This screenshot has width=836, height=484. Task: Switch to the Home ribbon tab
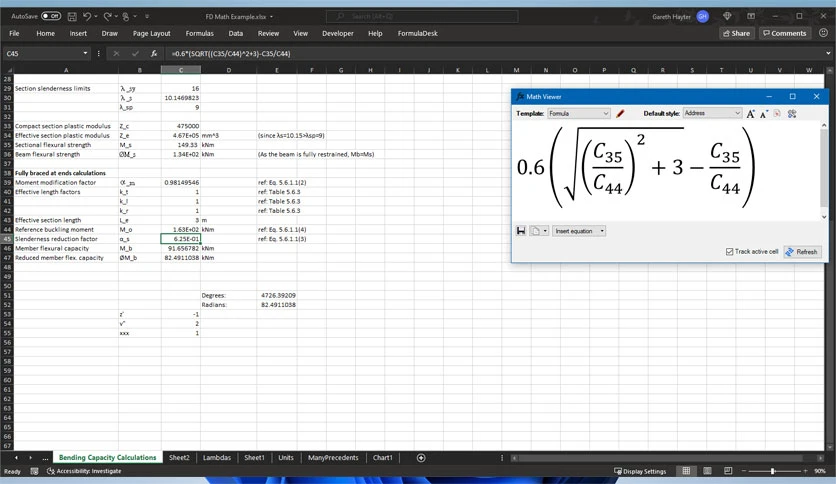45,33
